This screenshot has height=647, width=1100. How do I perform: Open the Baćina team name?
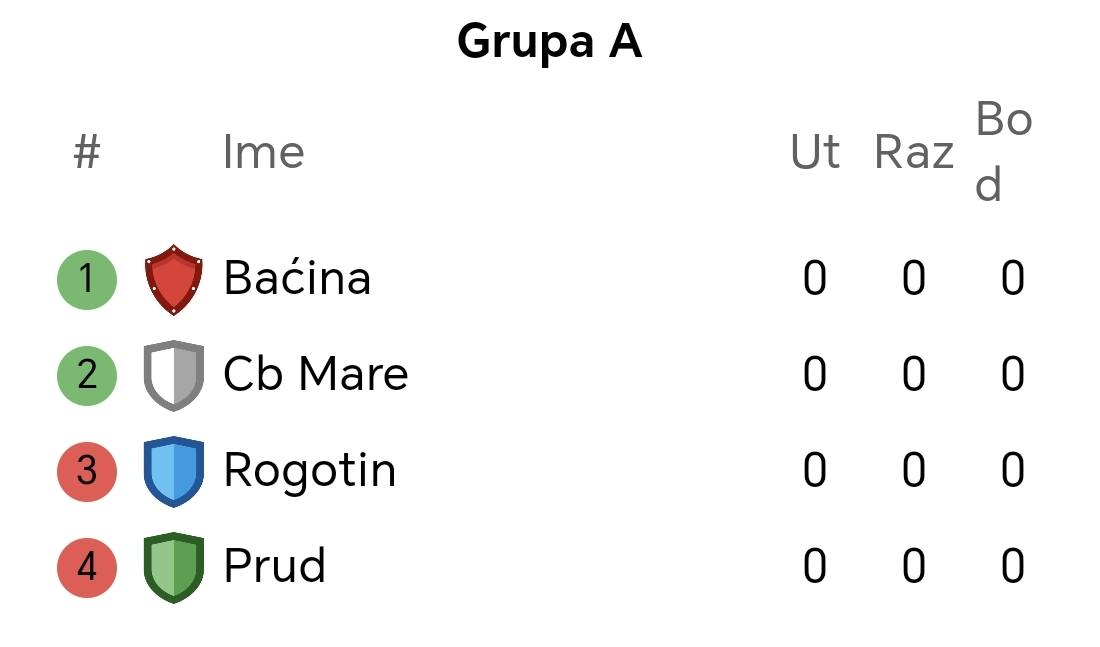(x=297, y=276)
